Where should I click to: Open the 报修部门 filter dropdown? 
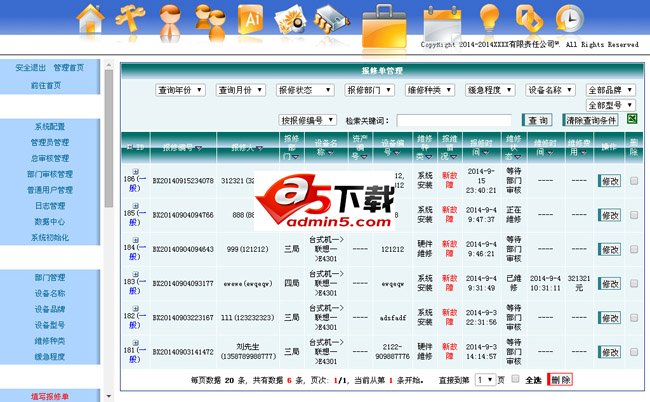pyautogui.click(x=369, y=90)
